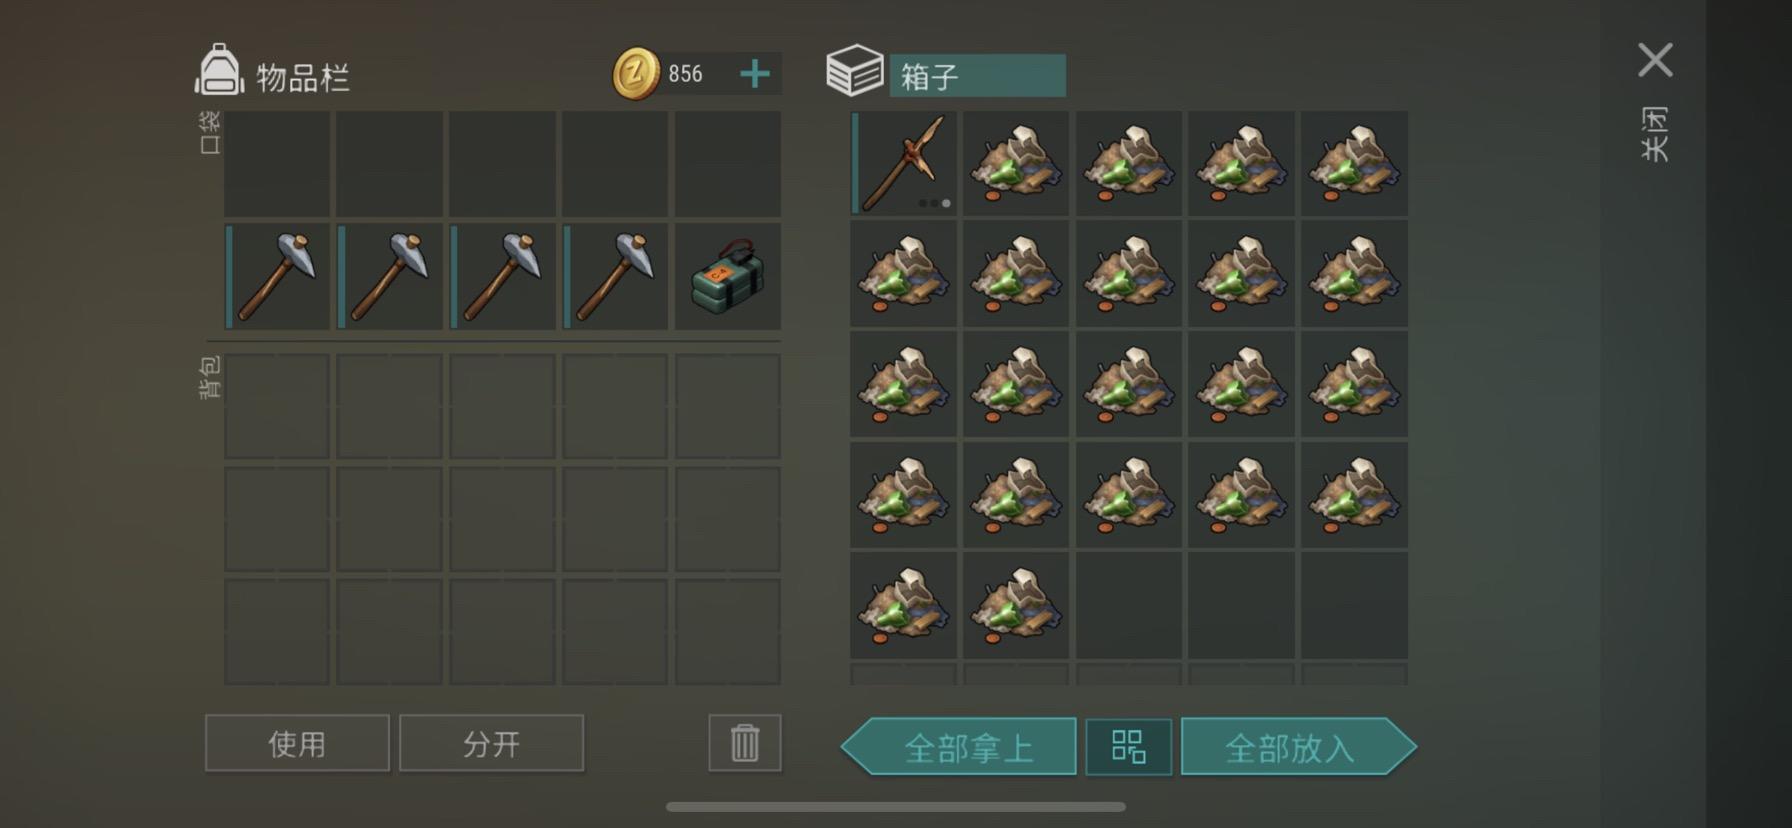Click the backpack icon beside 物品栏
Image resolution: width=1792 pixels, height=828 pixels.
point(219,70)
